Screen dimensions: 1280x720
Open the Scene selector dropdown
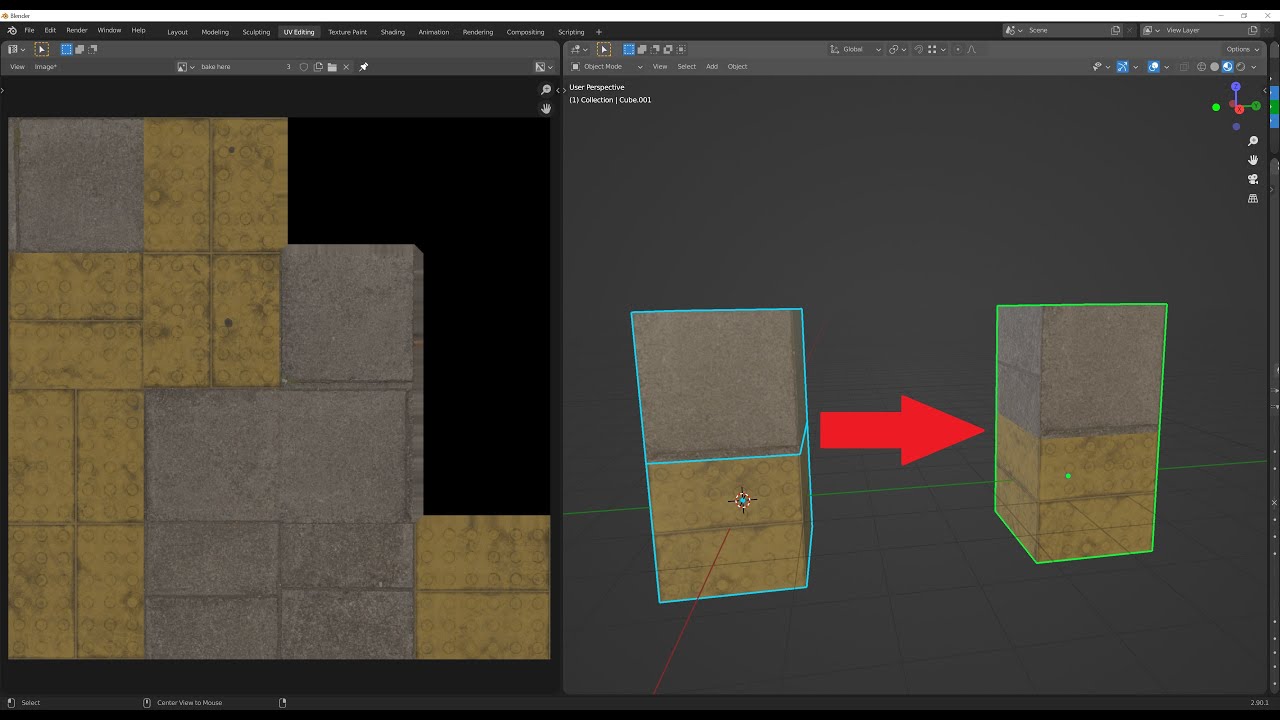coord(1015,30)
